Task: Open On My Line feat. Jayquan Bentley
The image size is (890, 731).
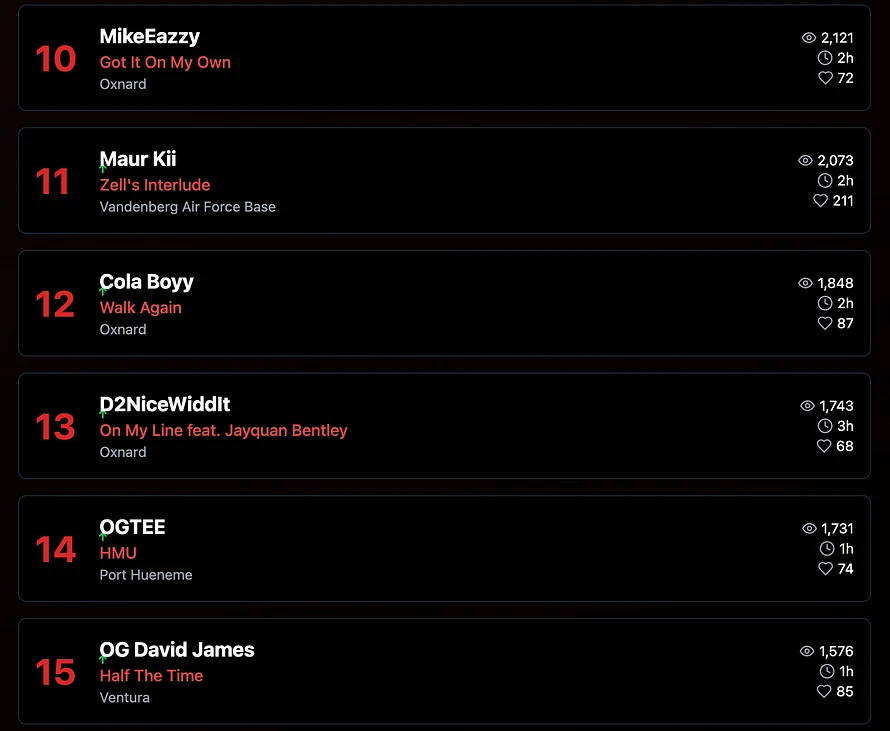Action: click(x=223, y=430)
